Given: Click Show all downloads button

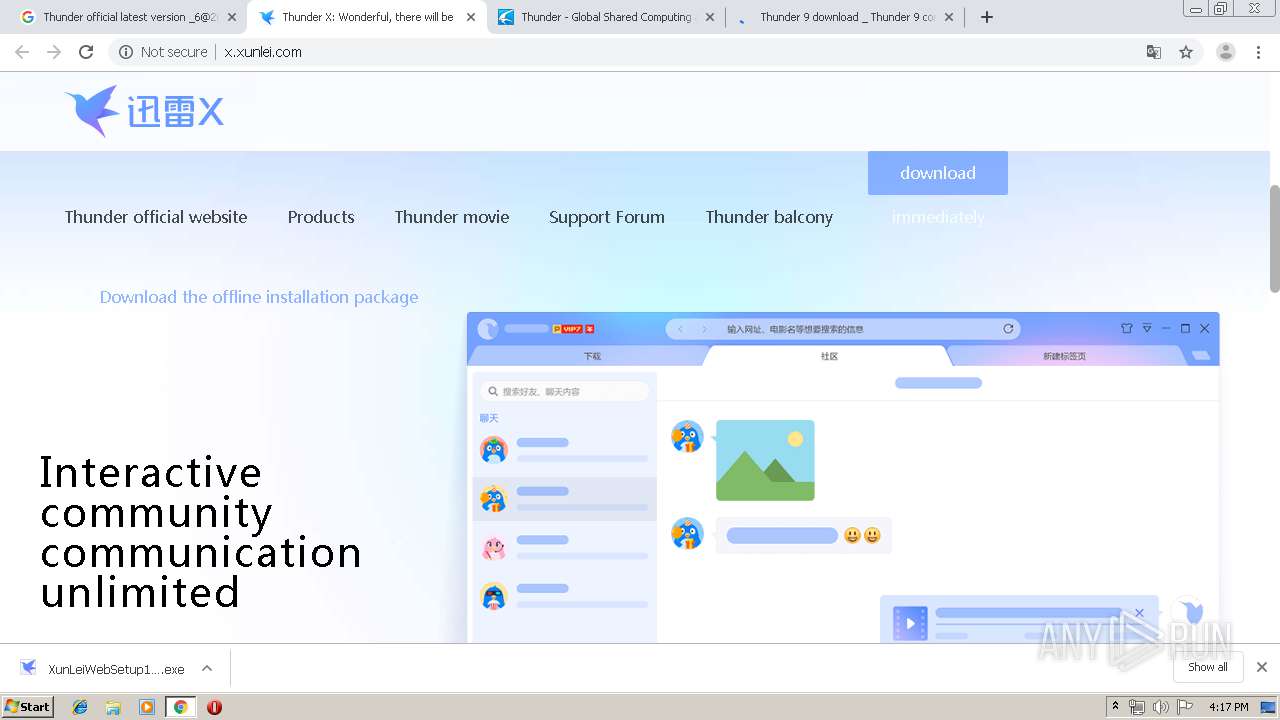Looking at the screenshot, I should click(x=1207, y=667).
